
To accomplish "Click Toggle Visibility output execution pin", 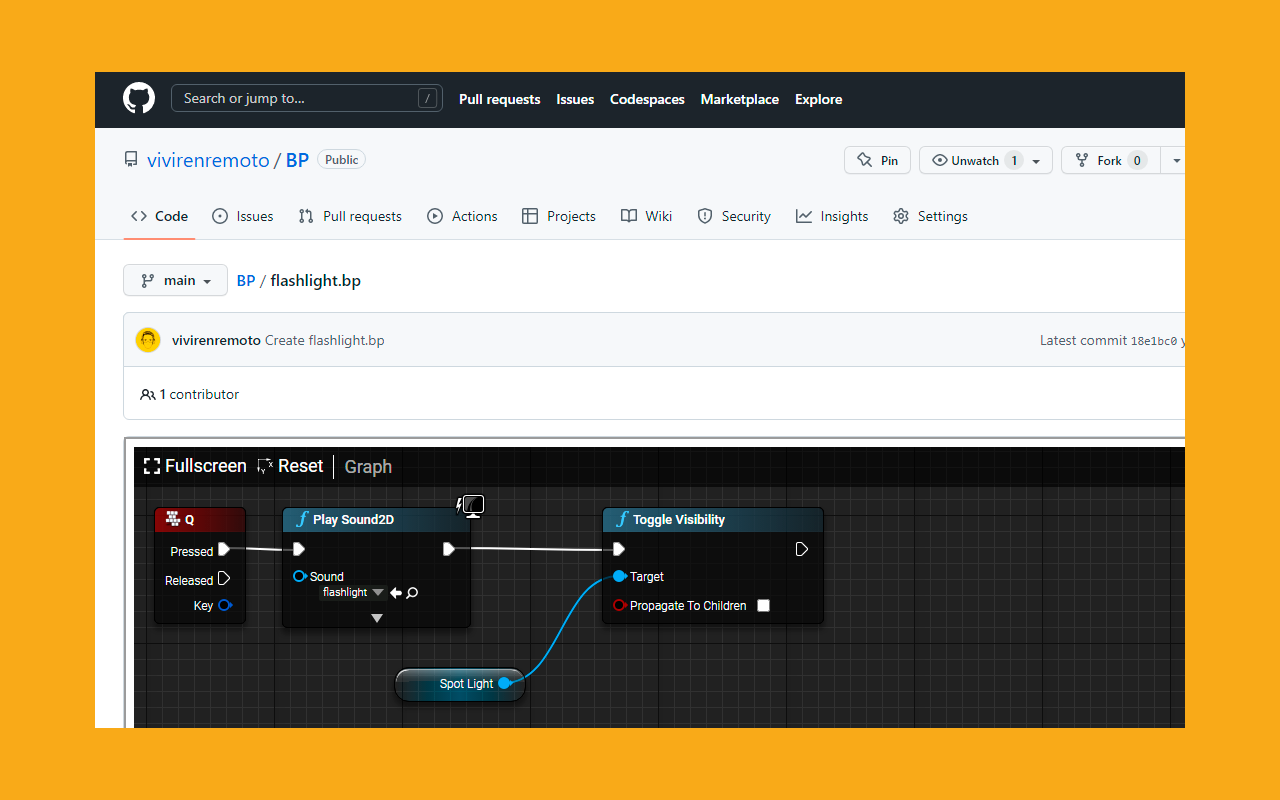I will tap(802, 549).
